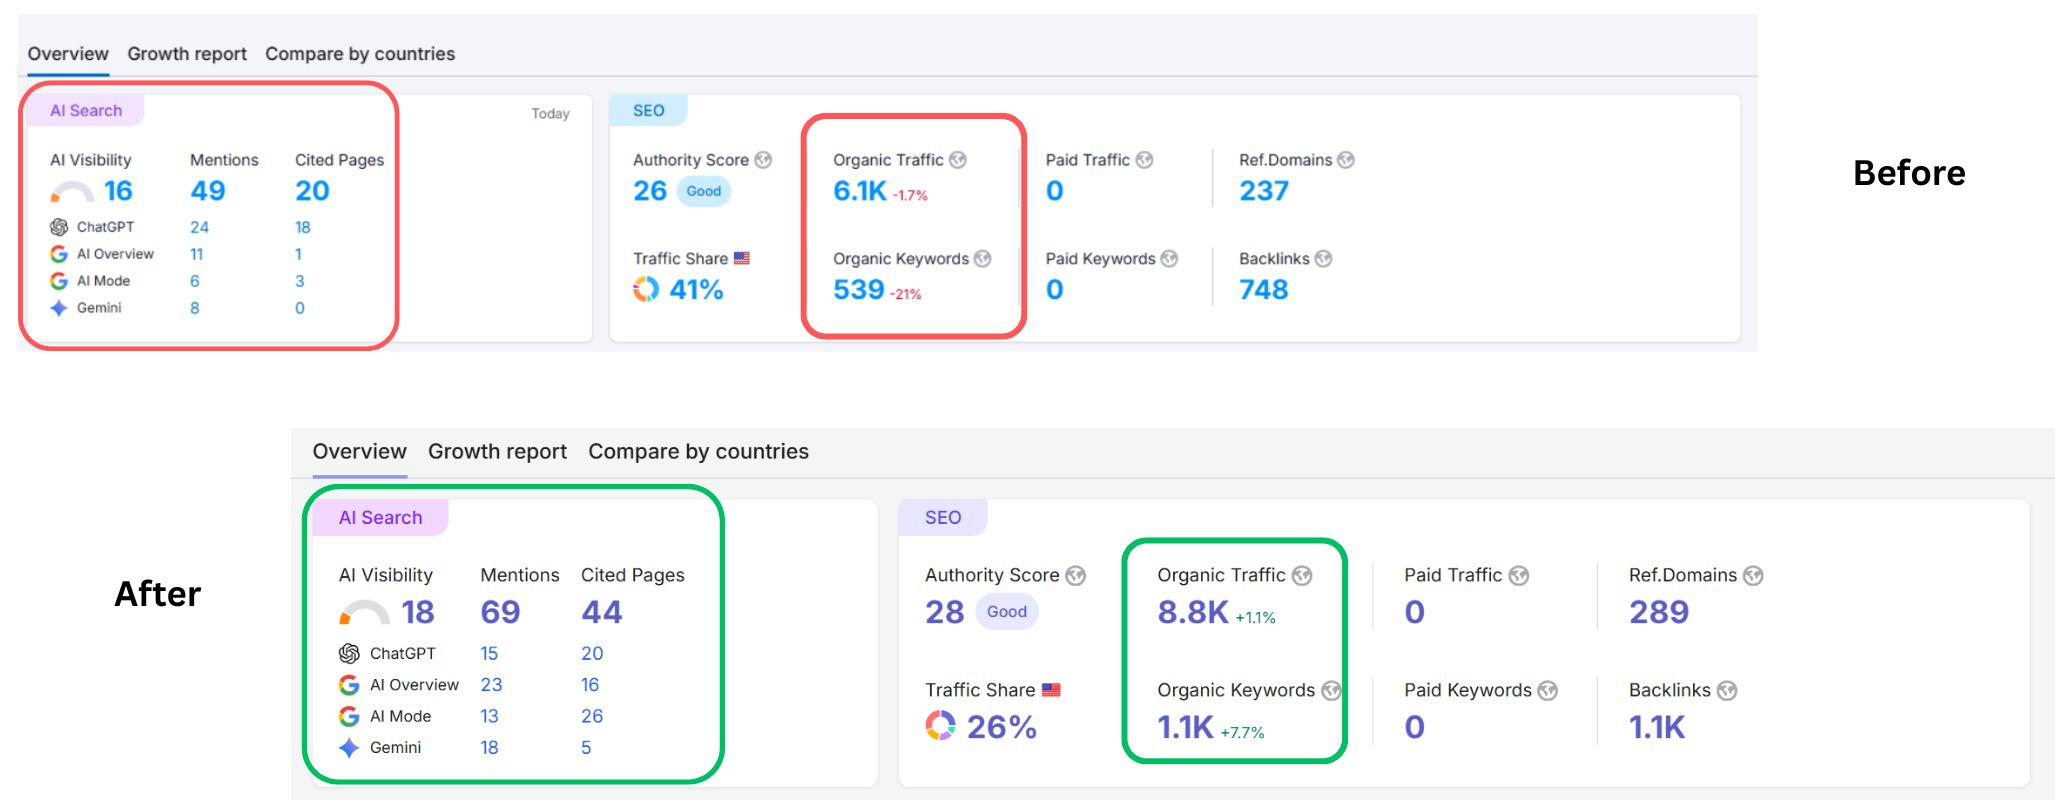Open Ref.Domains value 237
2055x800 pixels.
1264,191
